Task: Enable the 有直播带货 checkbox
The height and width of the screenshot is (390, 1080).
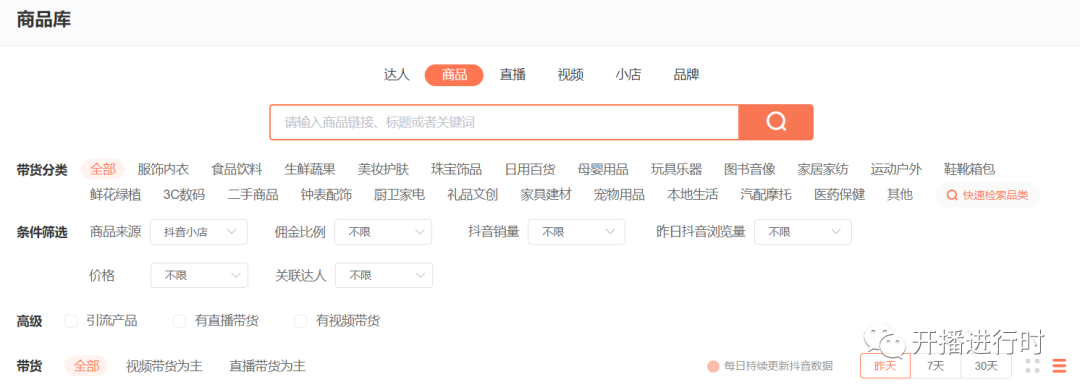Action: tap(179, 321)
